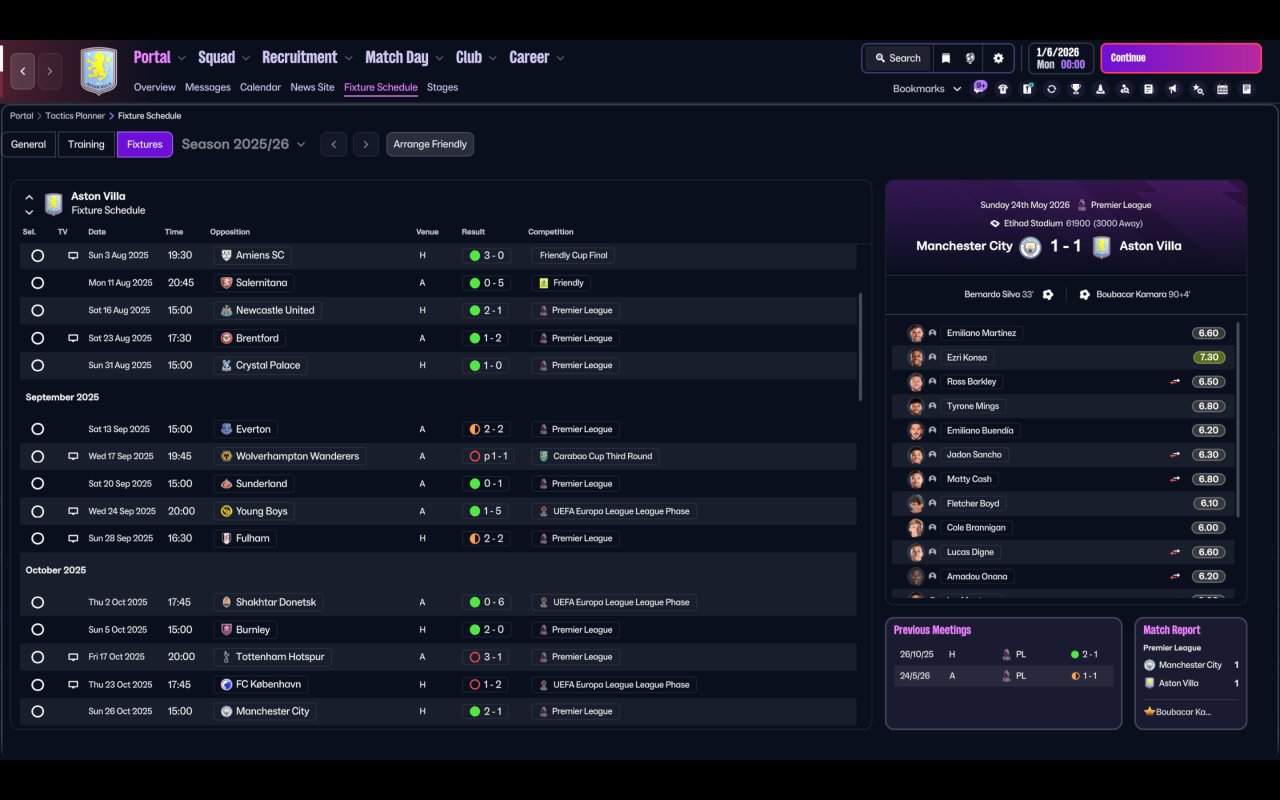The width and height of the screenshot is (1280, 800).
Task: Click Lucas Digne's substitution arrow icon
Action: 1175,552
